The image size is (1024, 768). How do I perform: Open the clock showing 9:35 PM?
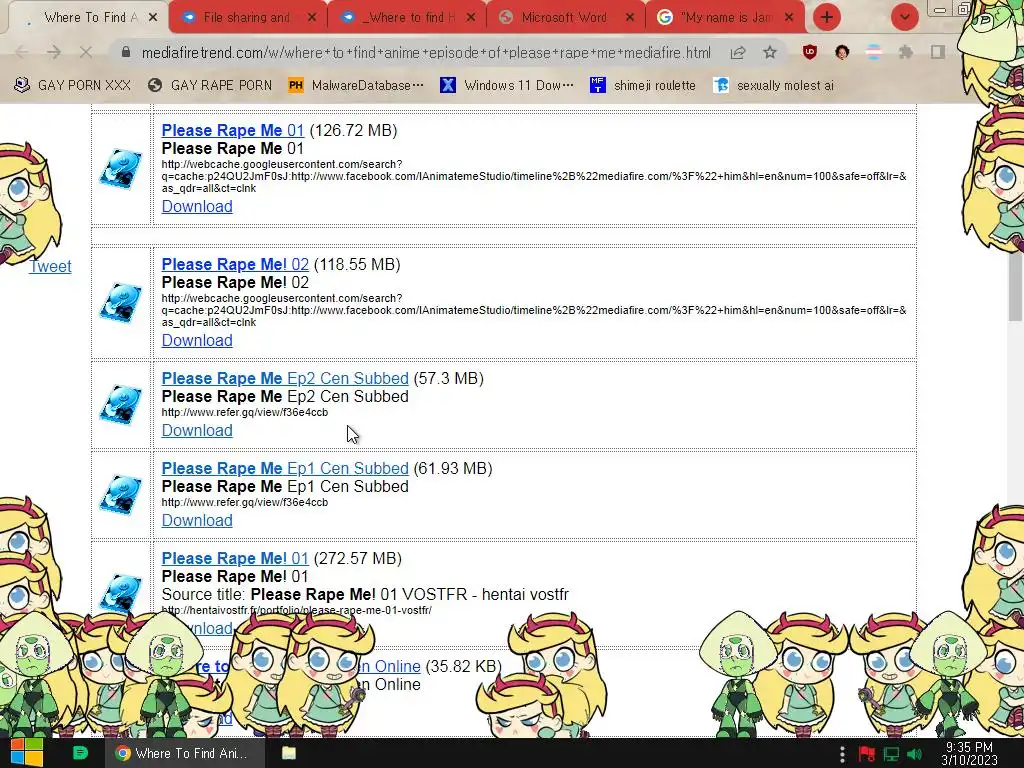969,754
